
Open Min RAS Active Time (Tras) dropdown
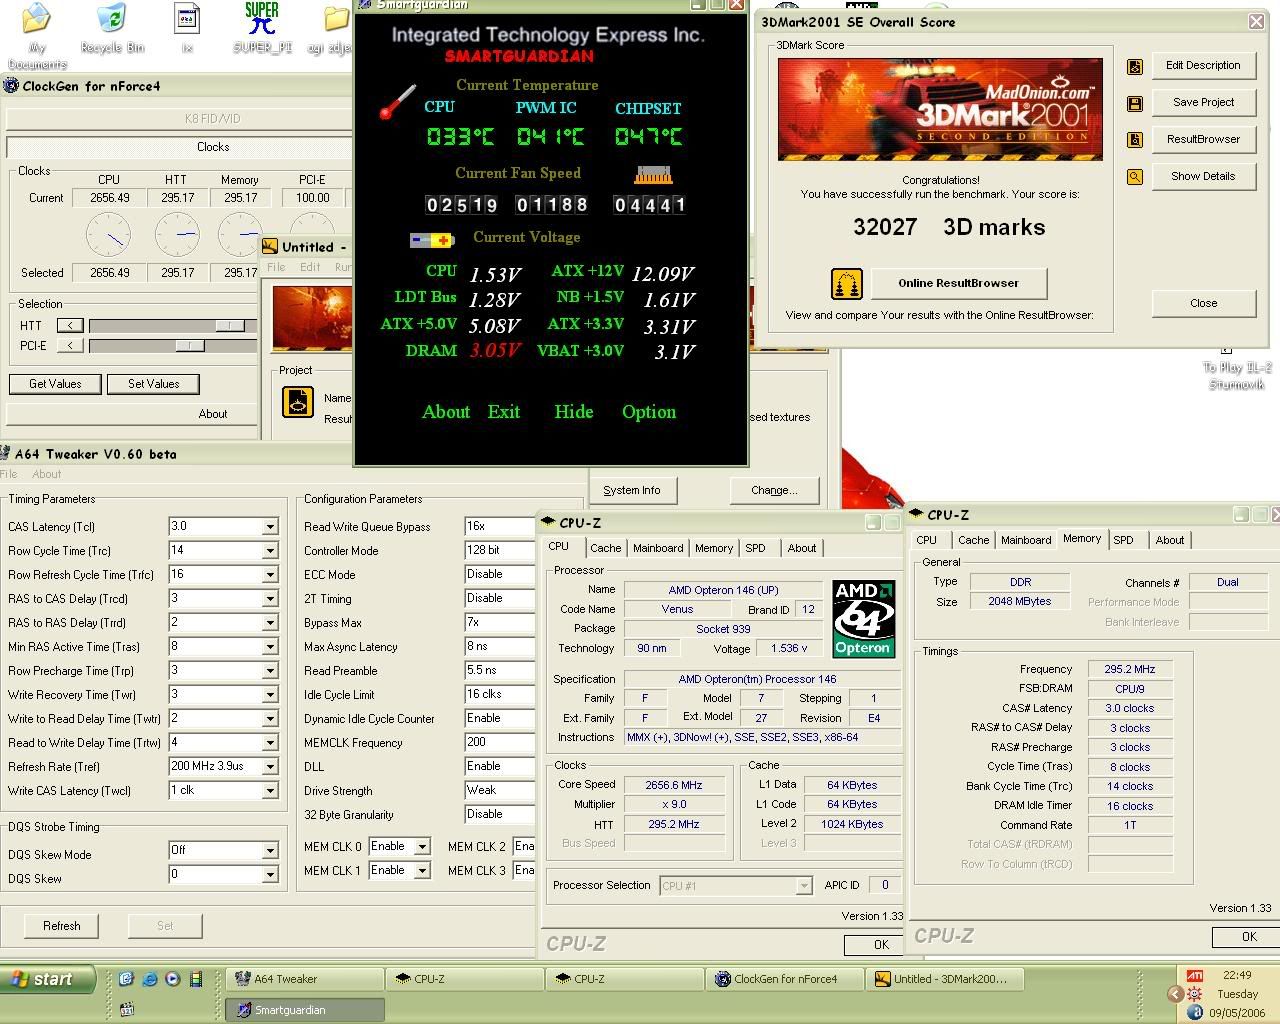tap(270, 647)
